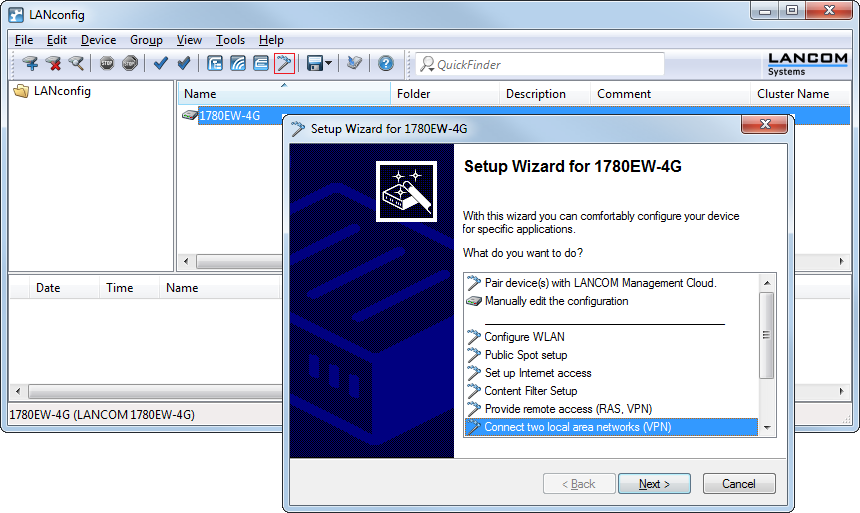Click the blue Help question mark icon

click(386, 64)
